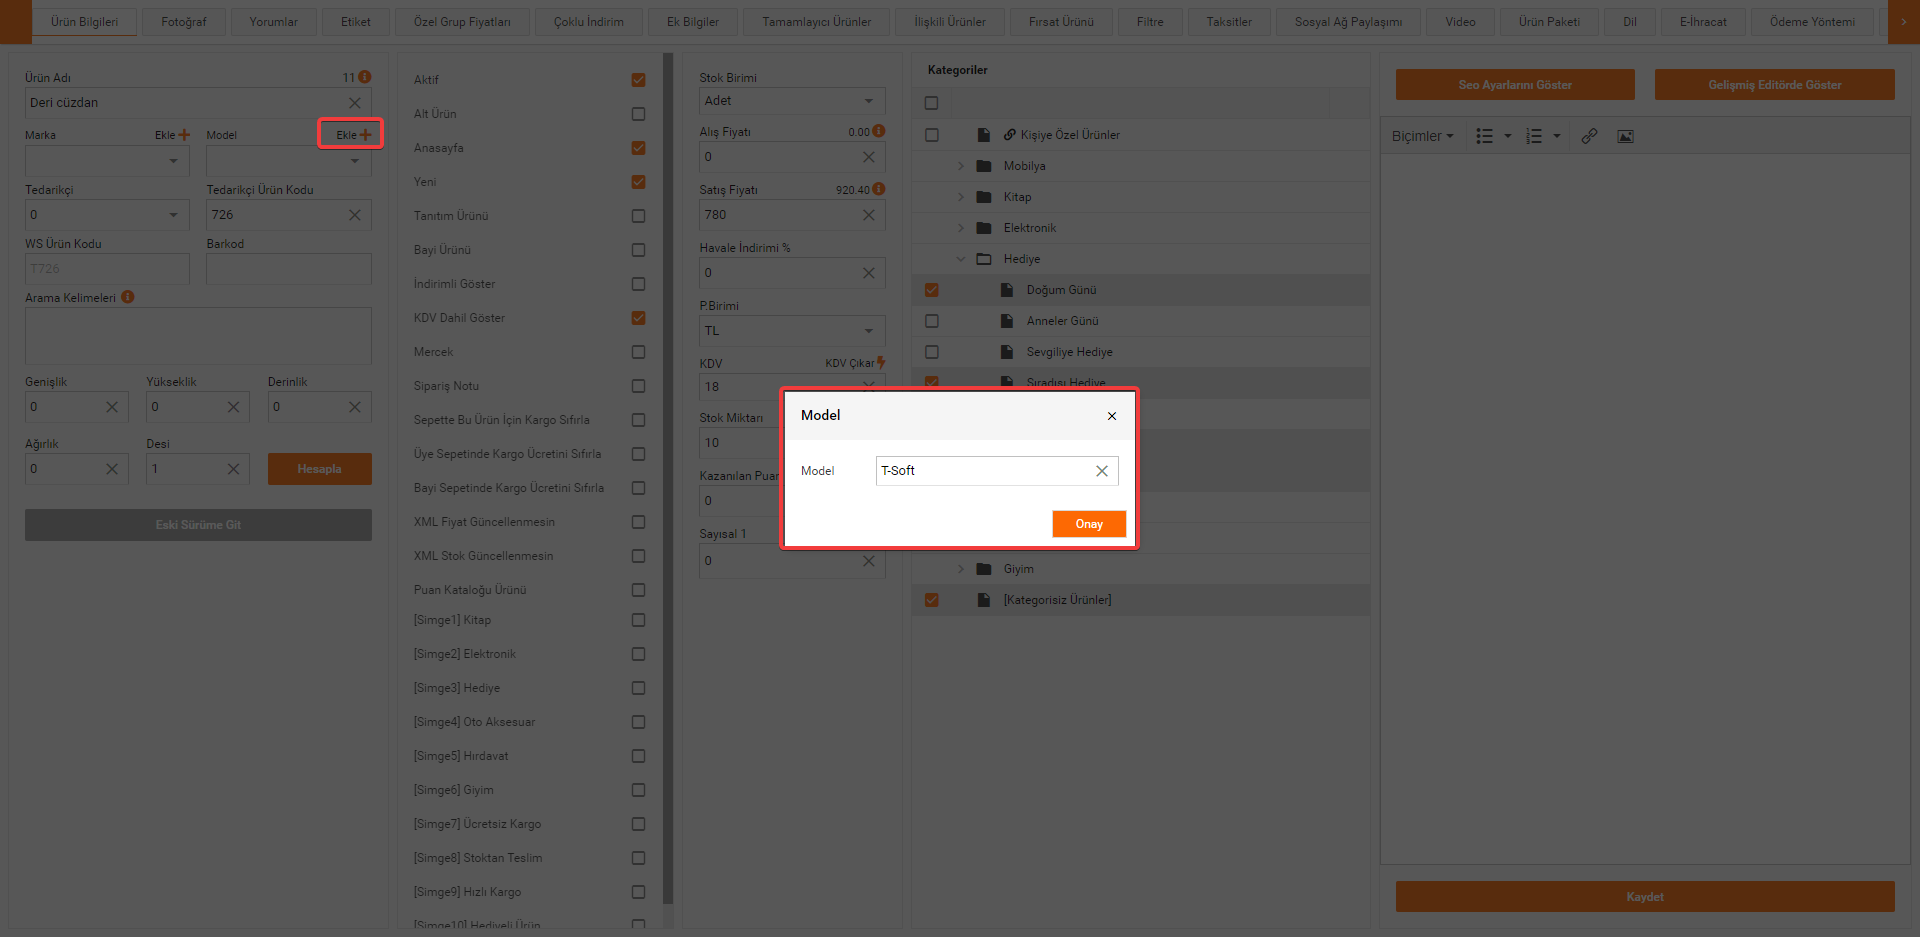Screen dimensions: 1920x937
Task: Open the Etiket tab
Action: click(355, 22)
